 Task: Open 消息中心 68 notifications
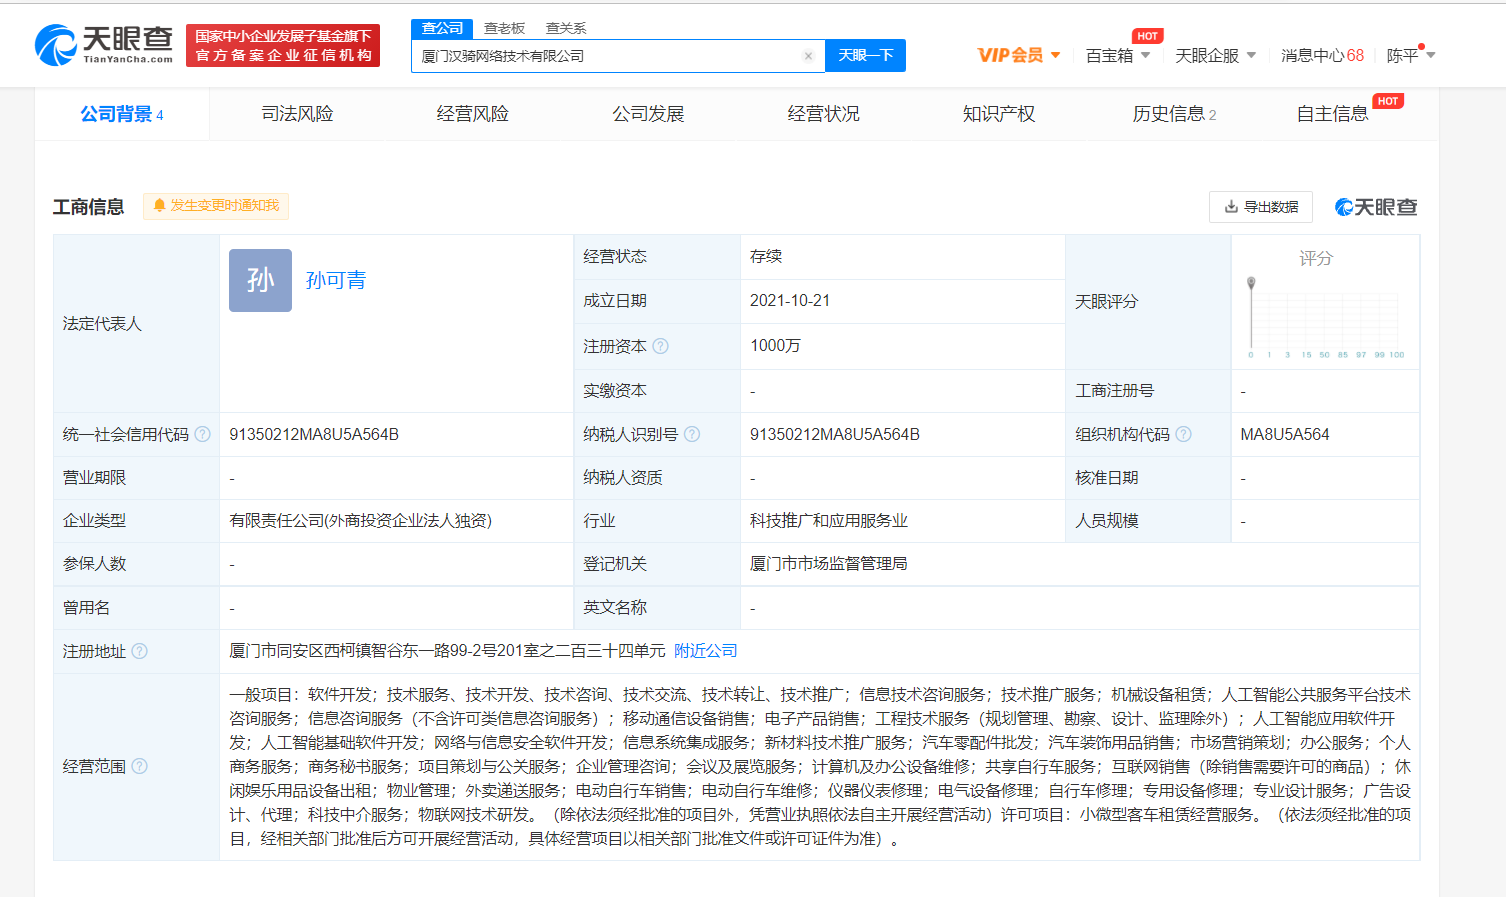(x=1322, y=55)
